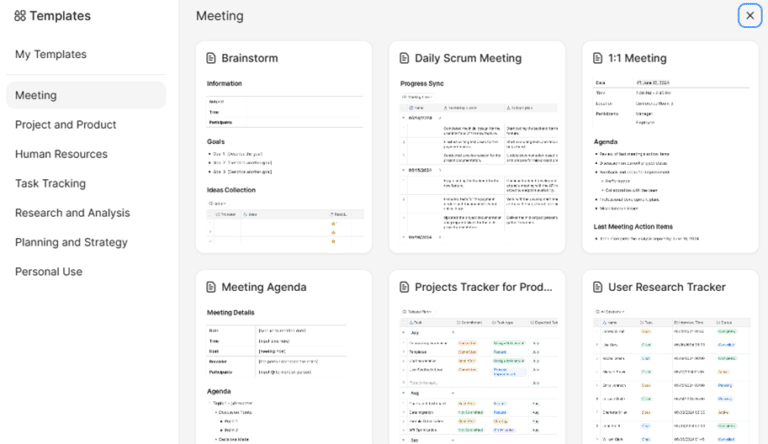Select the Meeting category
The width and height of the screenshot is (768, 444).
tap(86, 95)
